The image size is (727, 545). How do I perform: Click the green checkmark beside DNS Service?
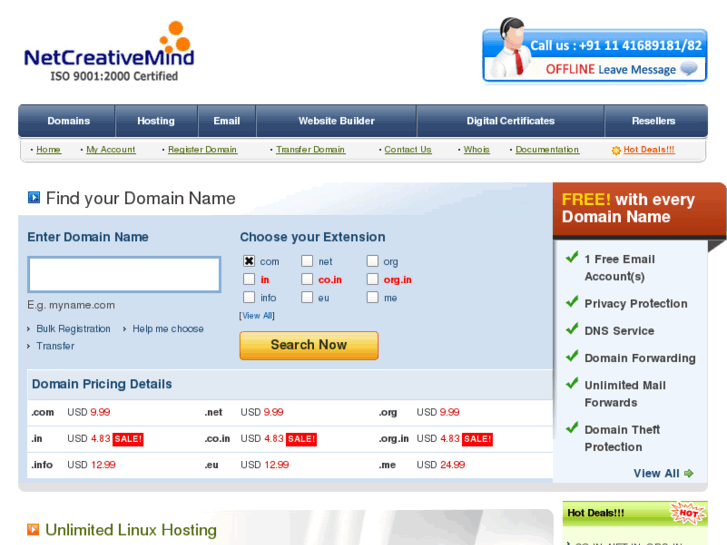(572, 329)
